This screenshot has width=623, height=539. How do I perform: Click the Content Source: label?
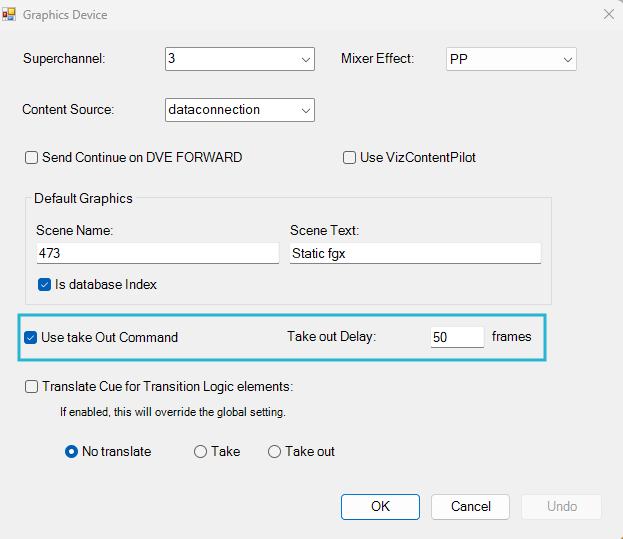68,109
